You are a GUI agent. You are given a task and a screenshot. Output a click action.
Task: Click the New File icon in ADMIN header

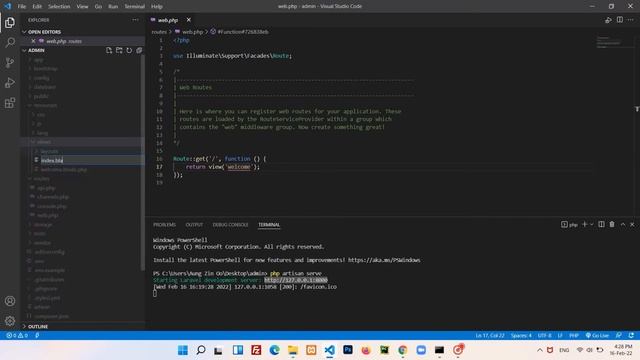[109, 50]
